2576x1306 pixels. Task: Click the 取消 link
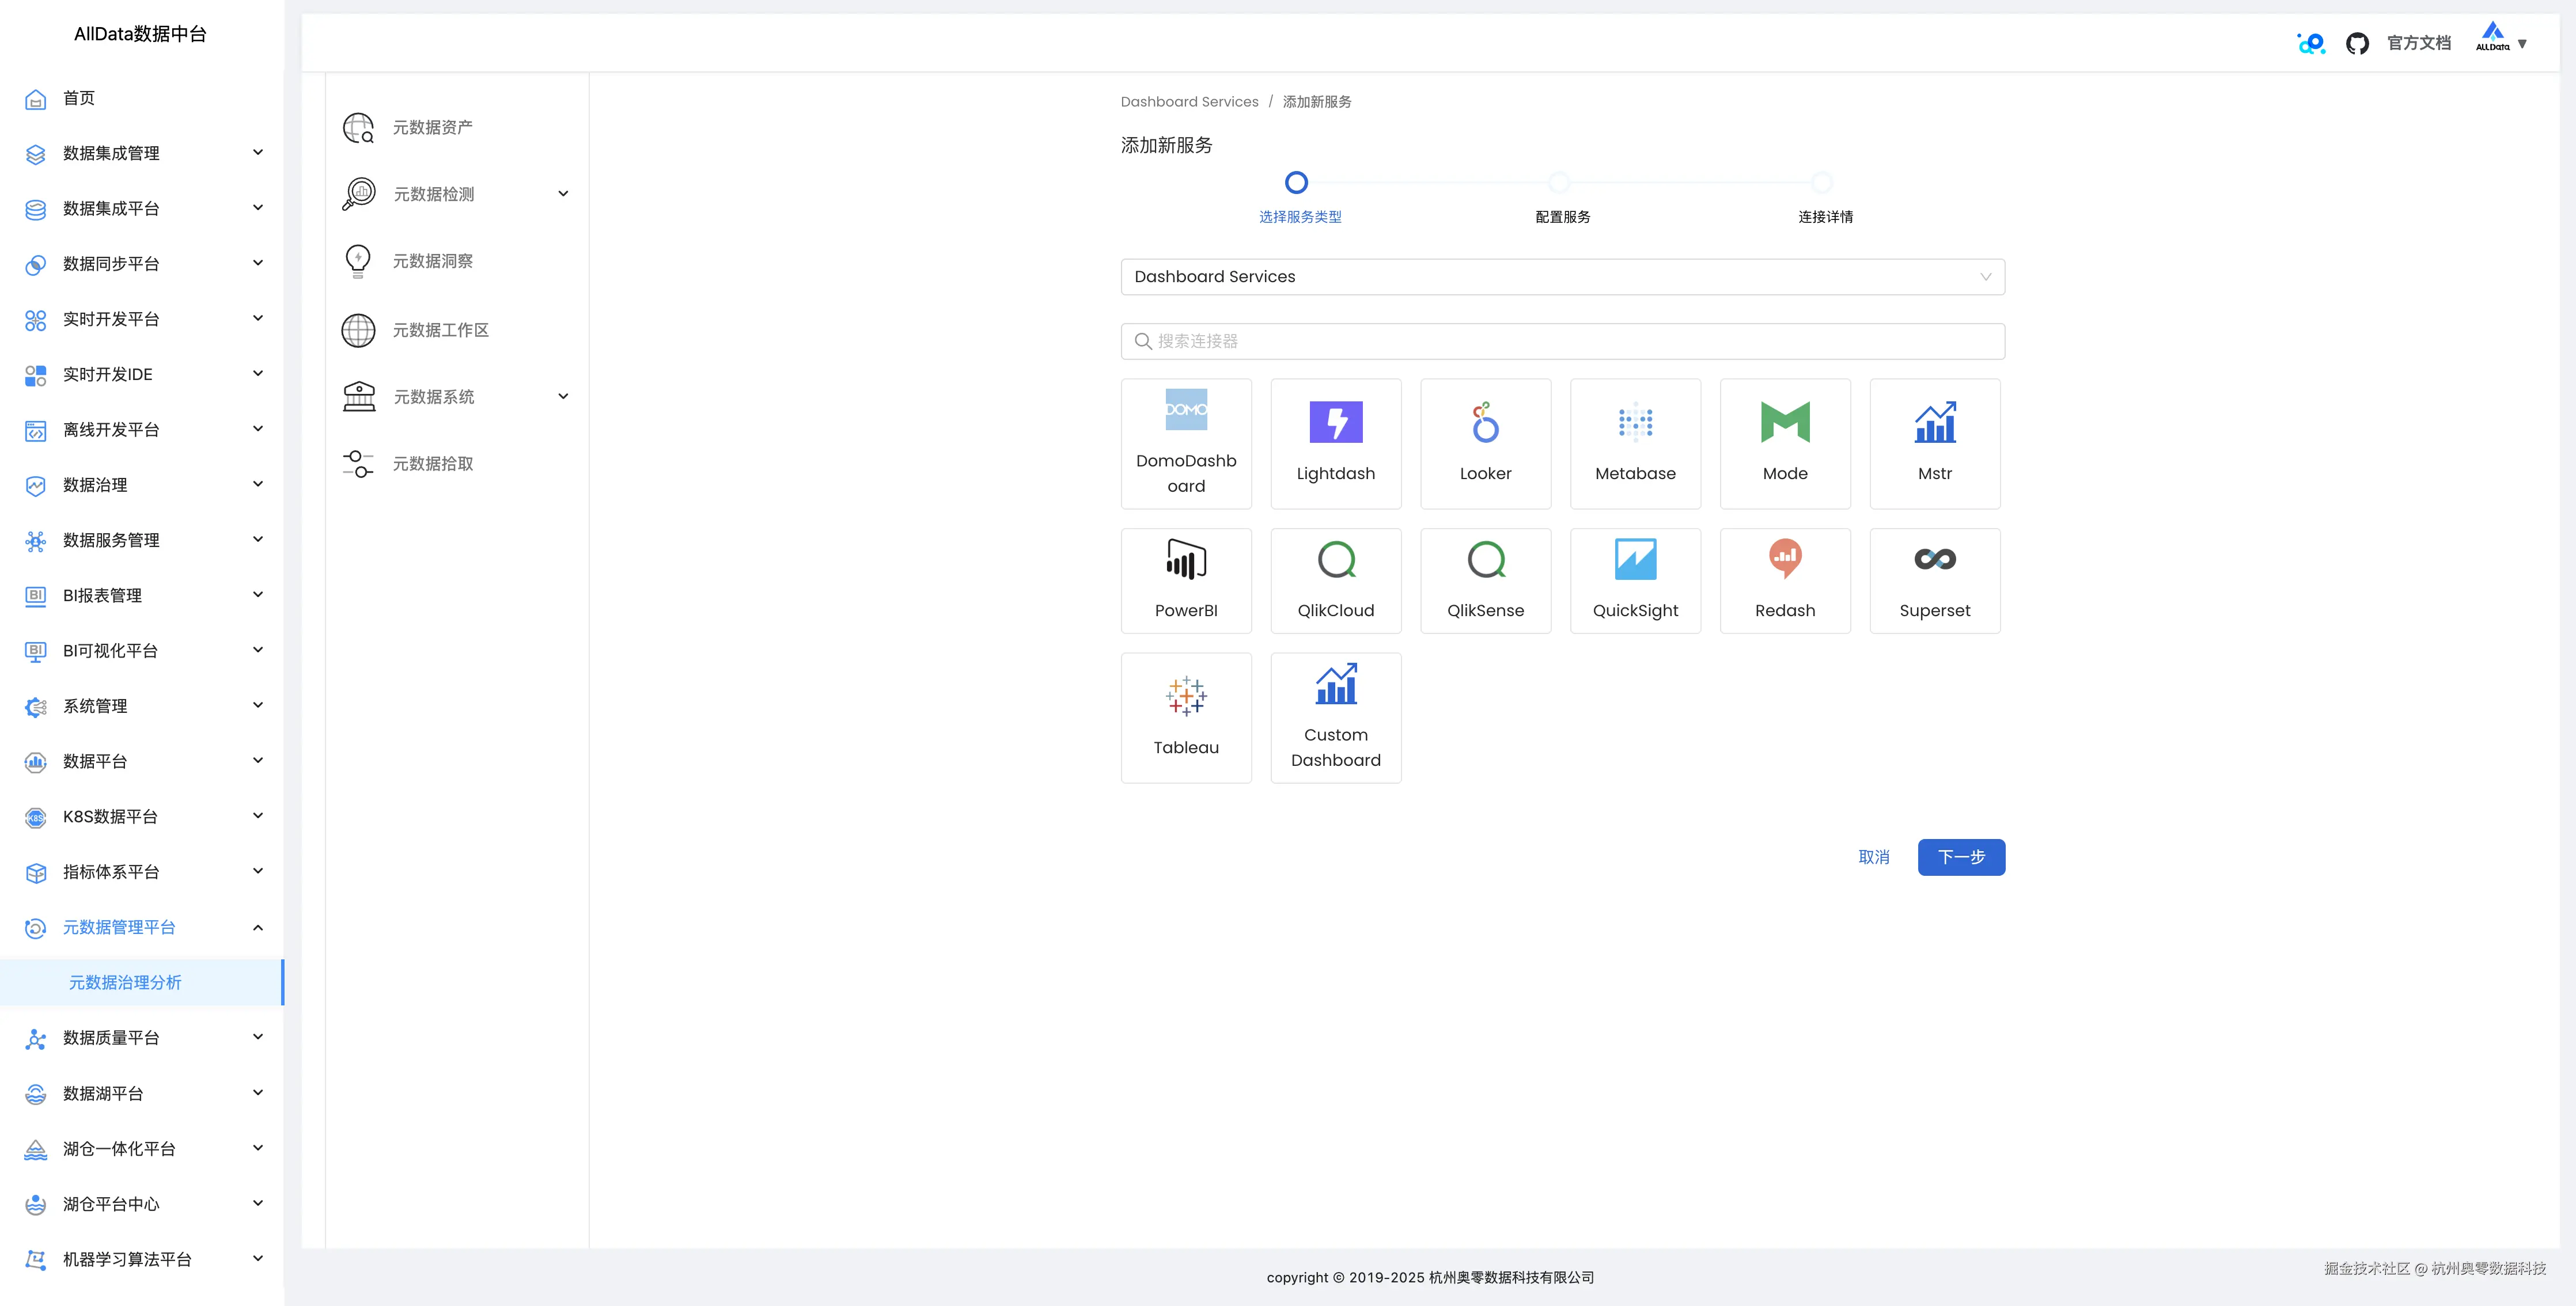(x=1873, y=857)
